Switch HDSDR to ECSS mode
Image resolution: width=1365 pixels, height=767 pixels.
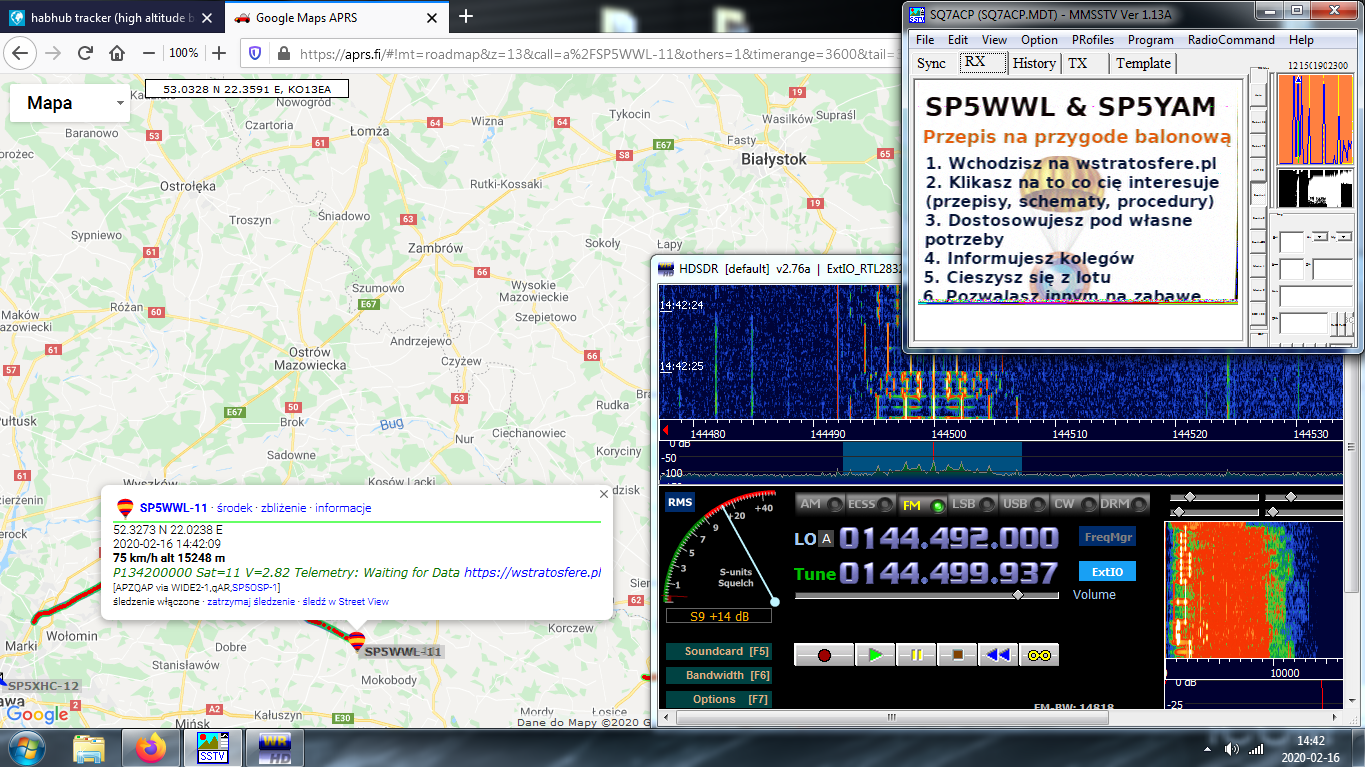click(x=870, y=505)
